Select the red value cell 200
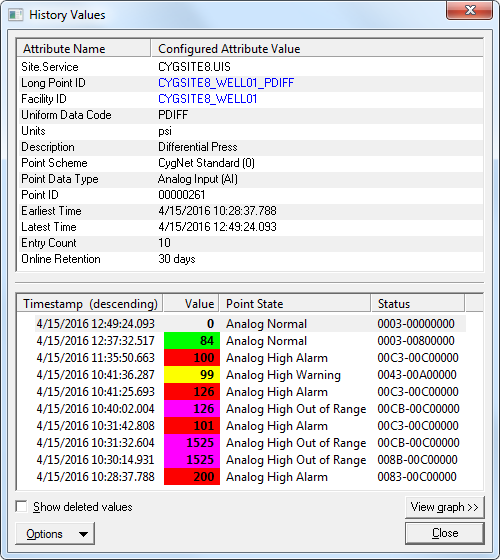 pos(192,477)
